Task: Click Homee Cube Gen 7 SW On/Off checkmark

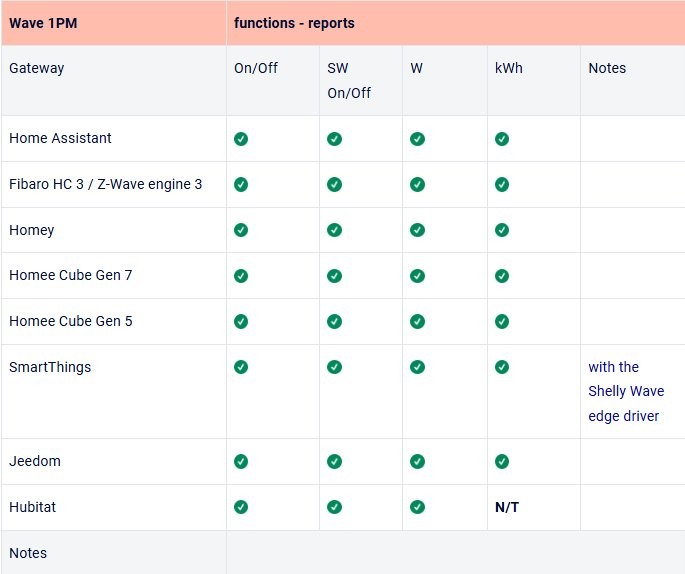Action: pyautogui.click(x=334, y=276)
